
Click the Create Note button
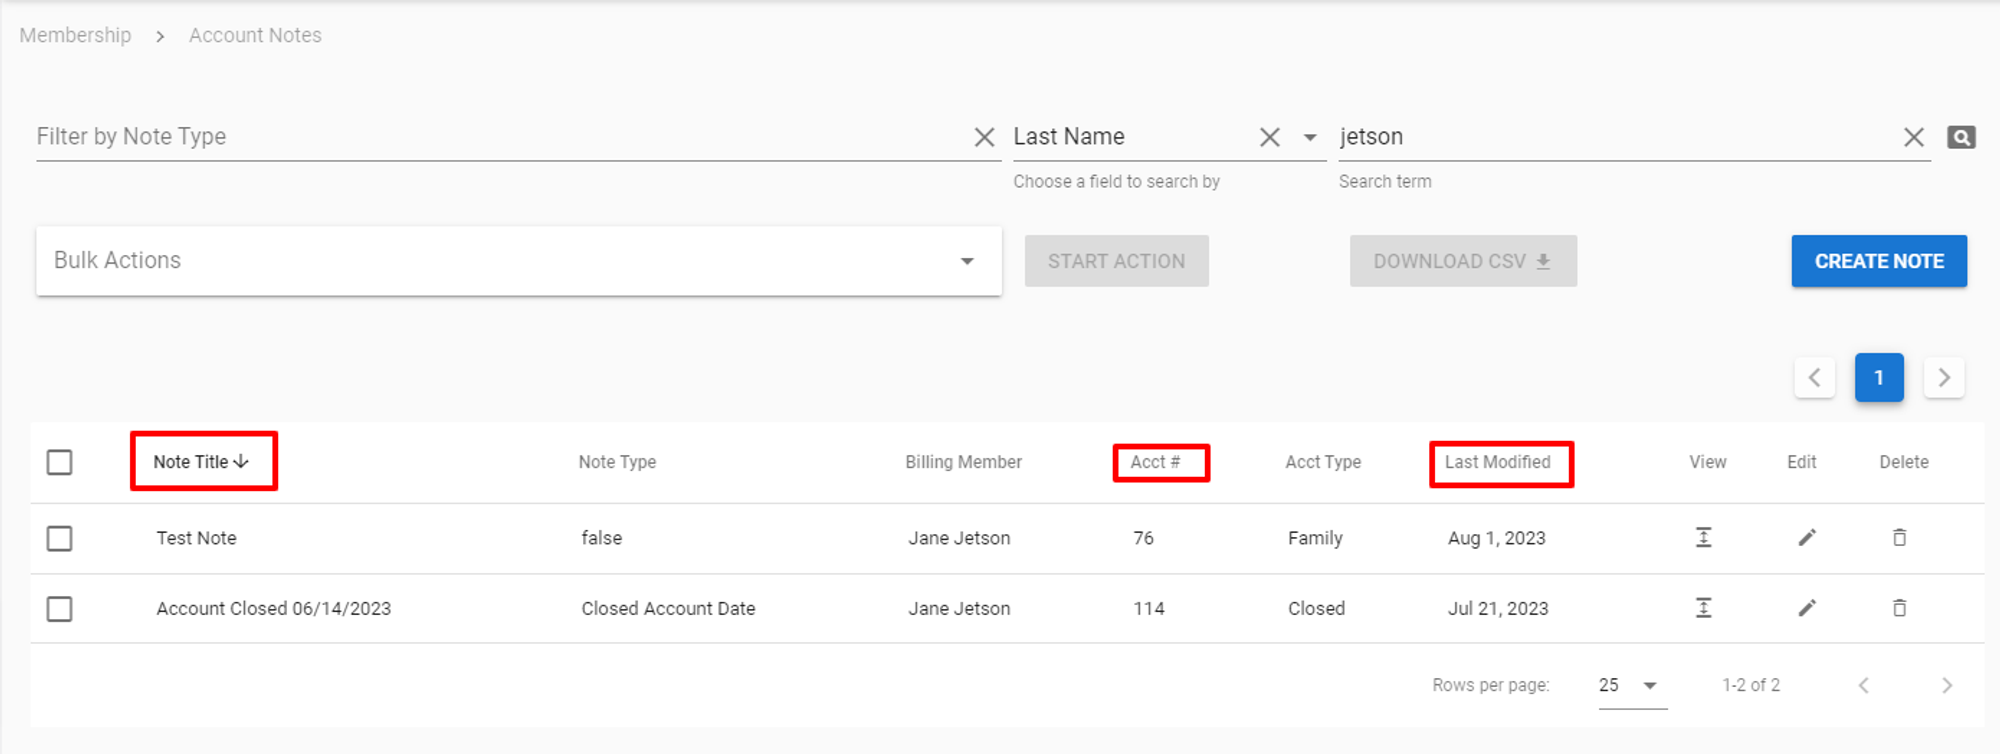pos(1879,261)
